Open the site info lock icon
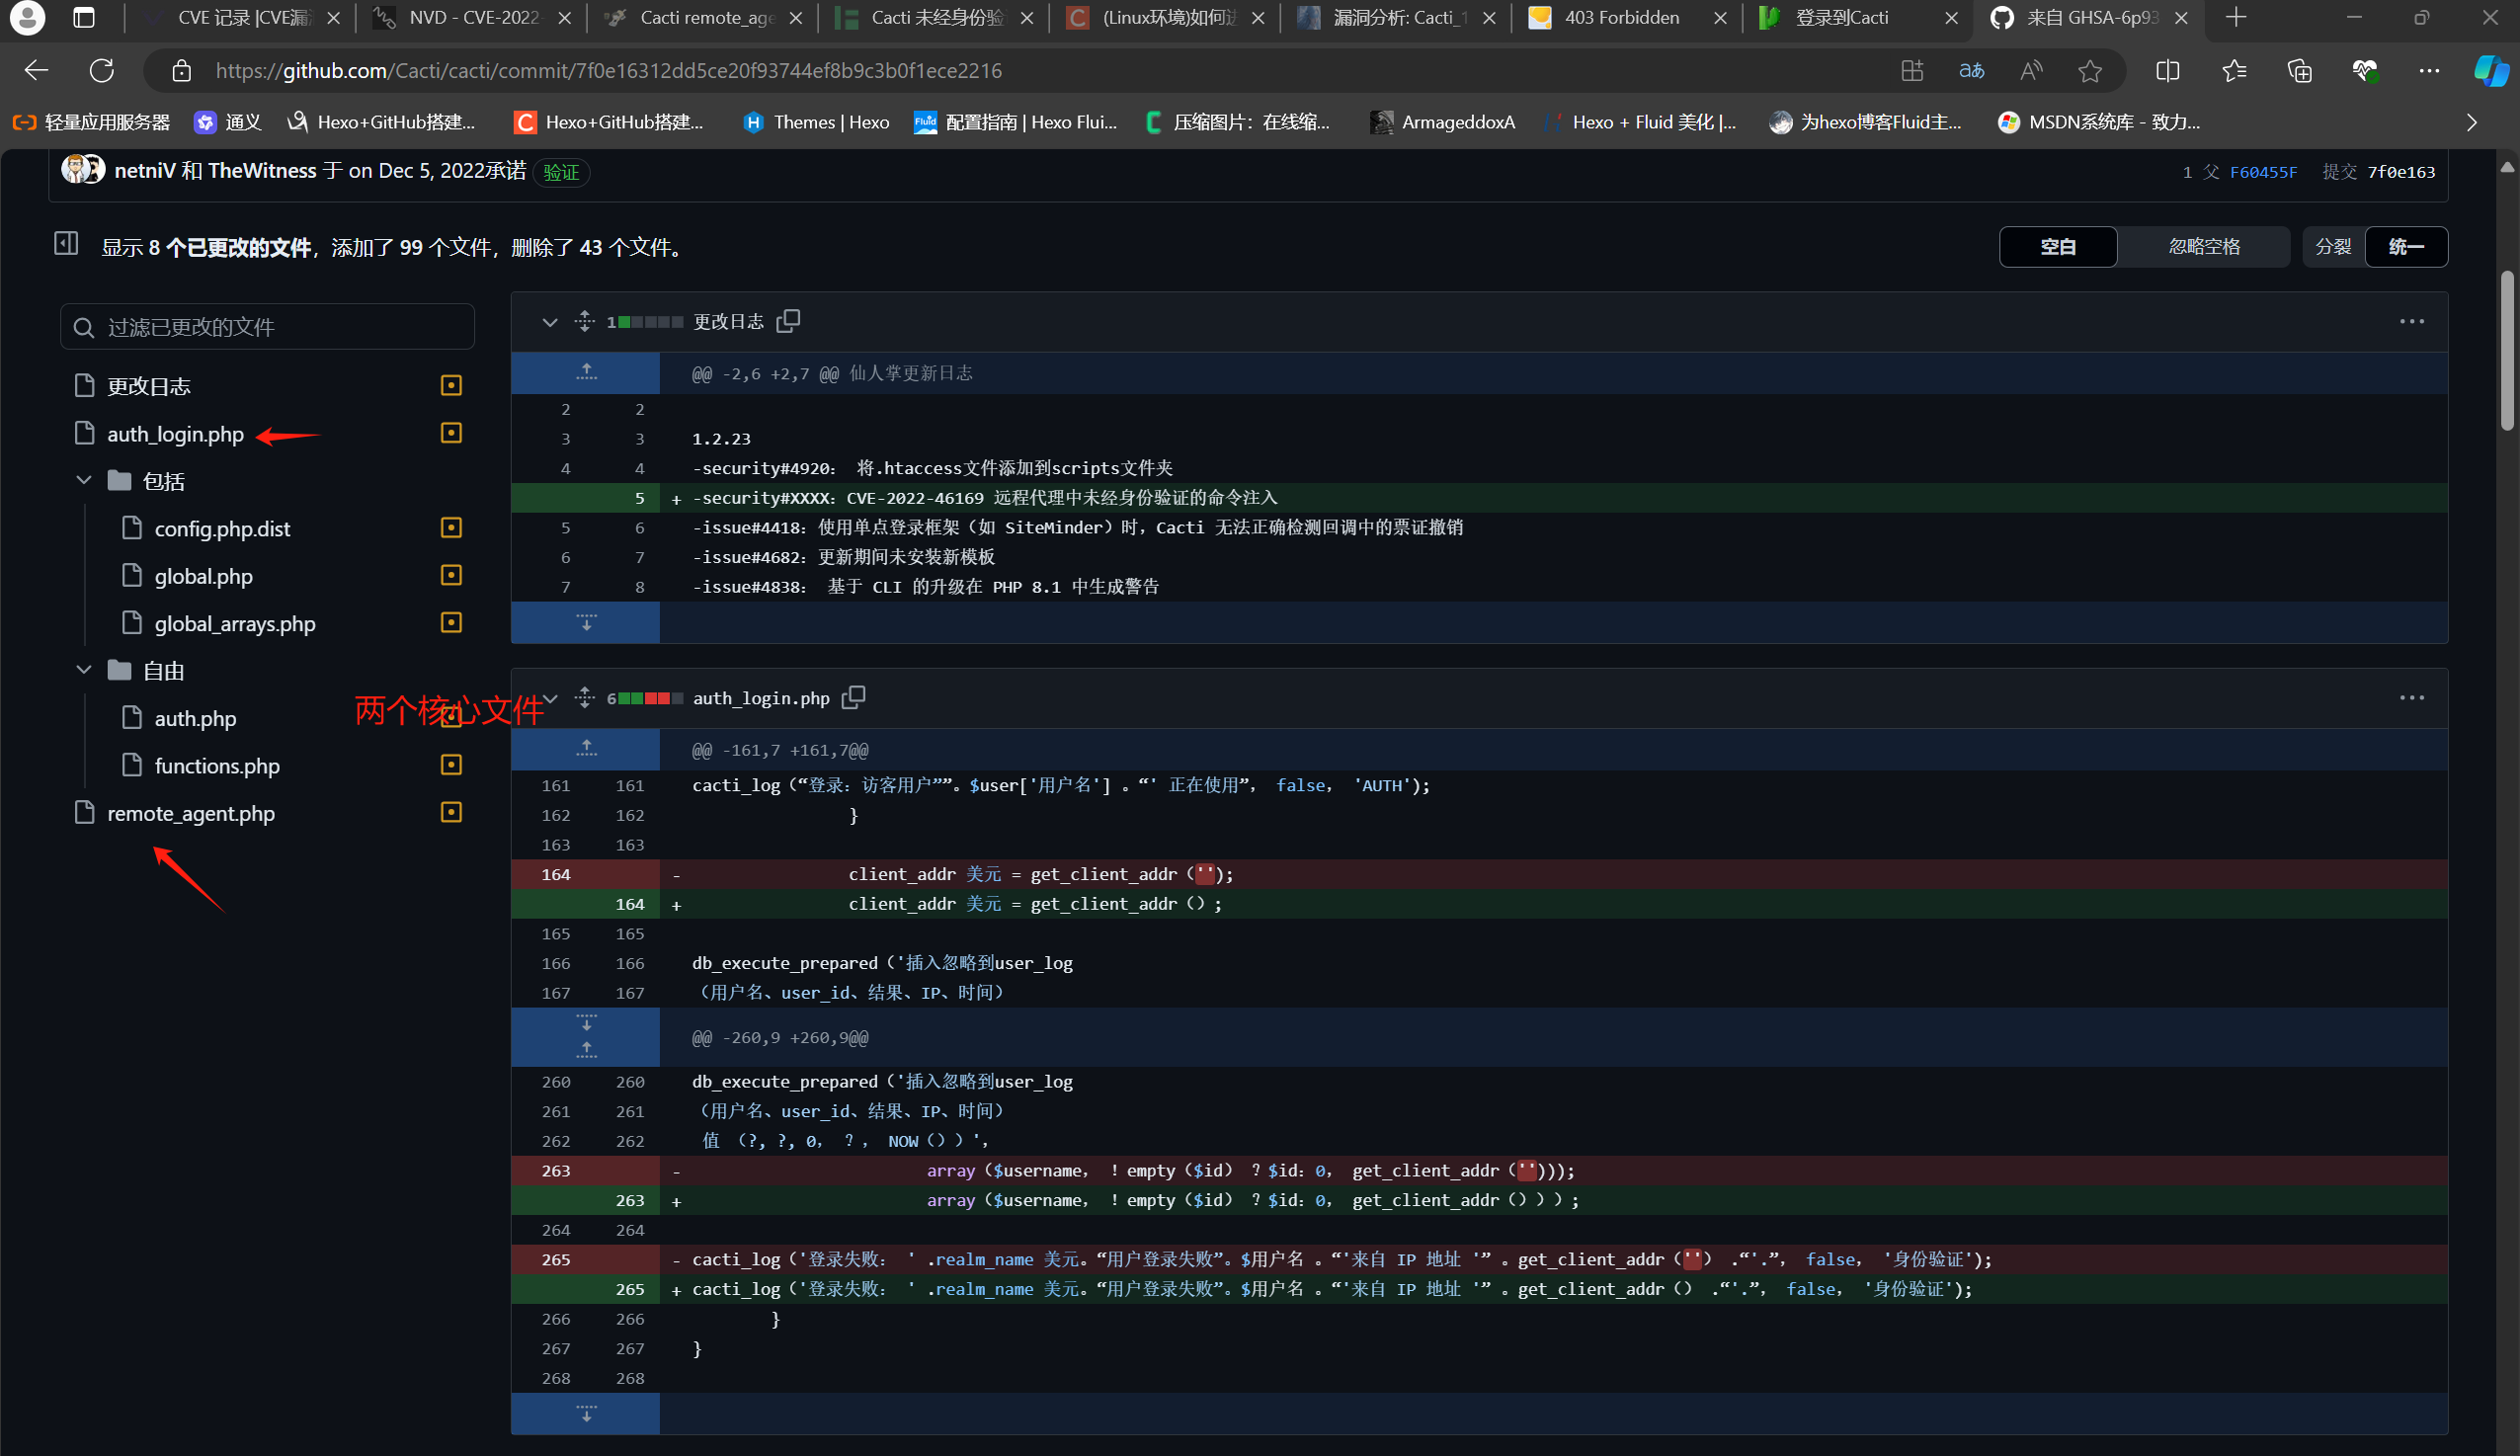The image size is (2520, 1456). [181, 71]
